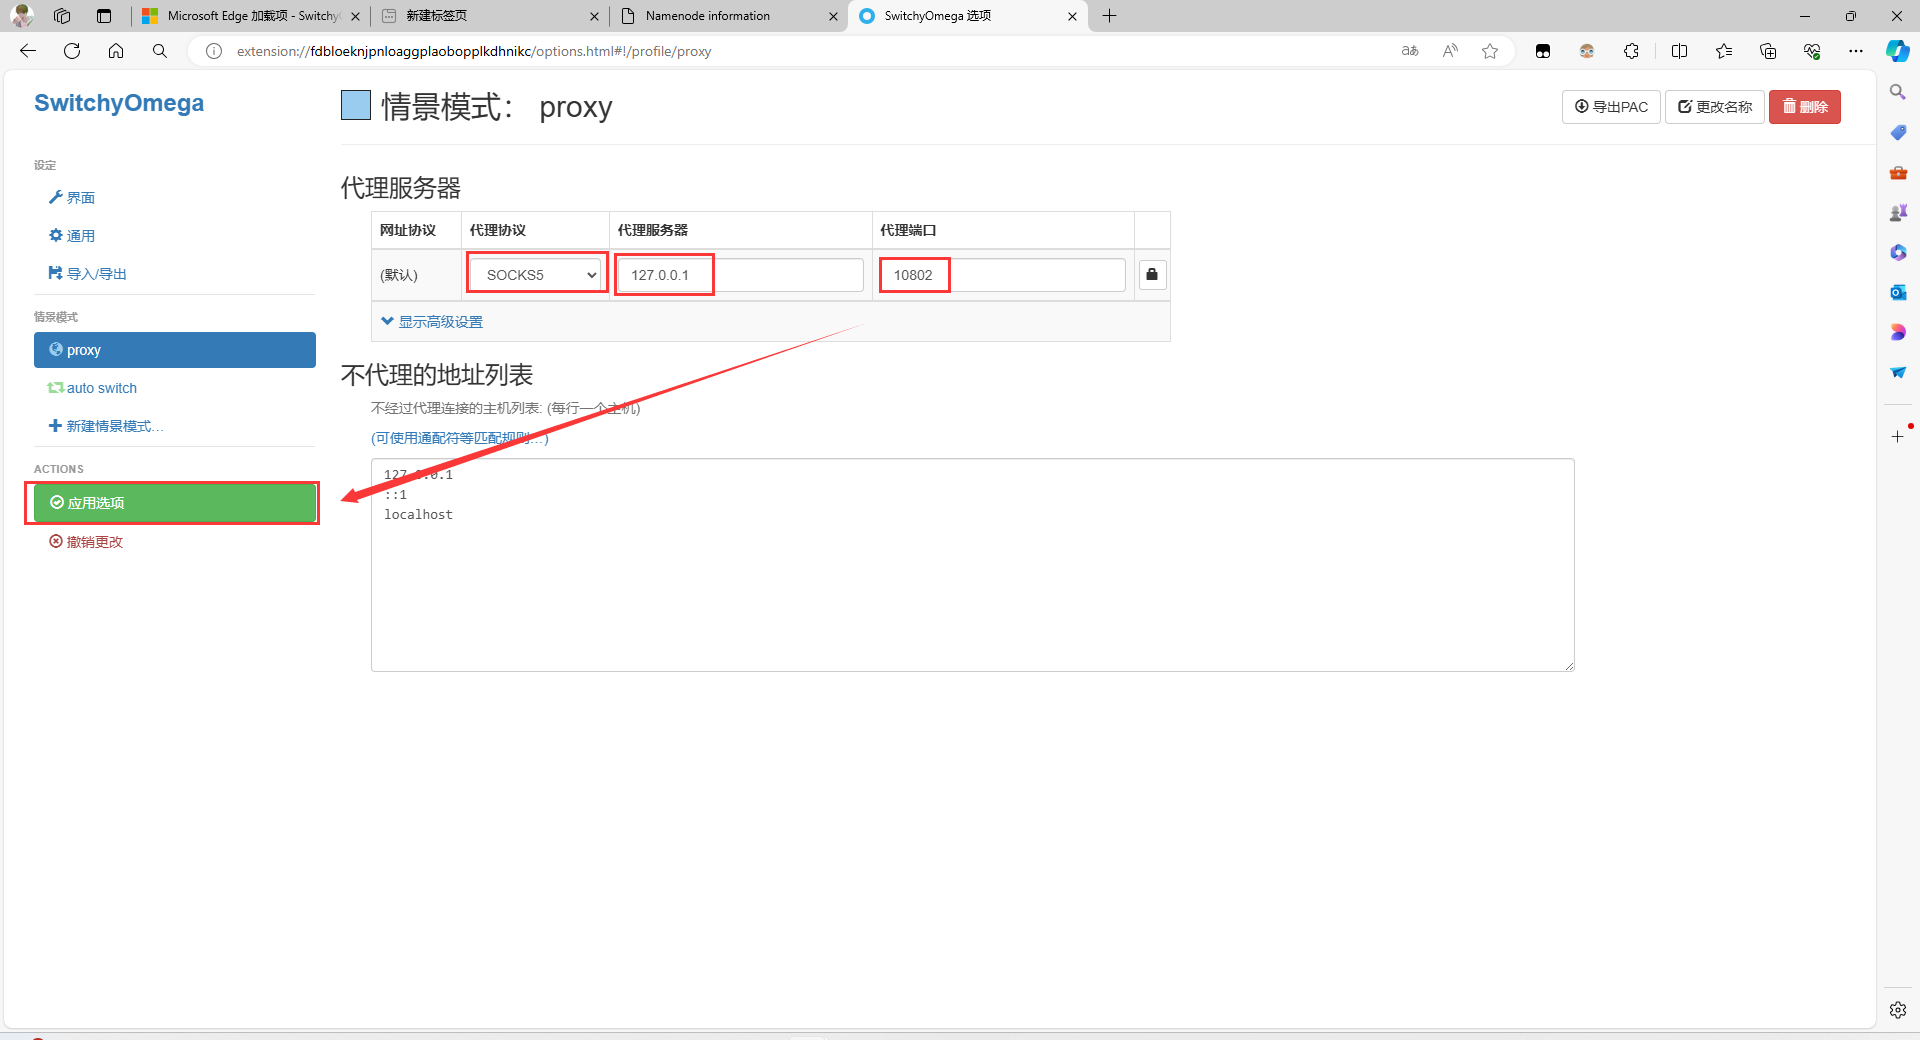Open the SOCKS5 proxy protocol dropdown
Image resolution: width=1920 pixels, height=1040 pixels.
pos(537,275)
